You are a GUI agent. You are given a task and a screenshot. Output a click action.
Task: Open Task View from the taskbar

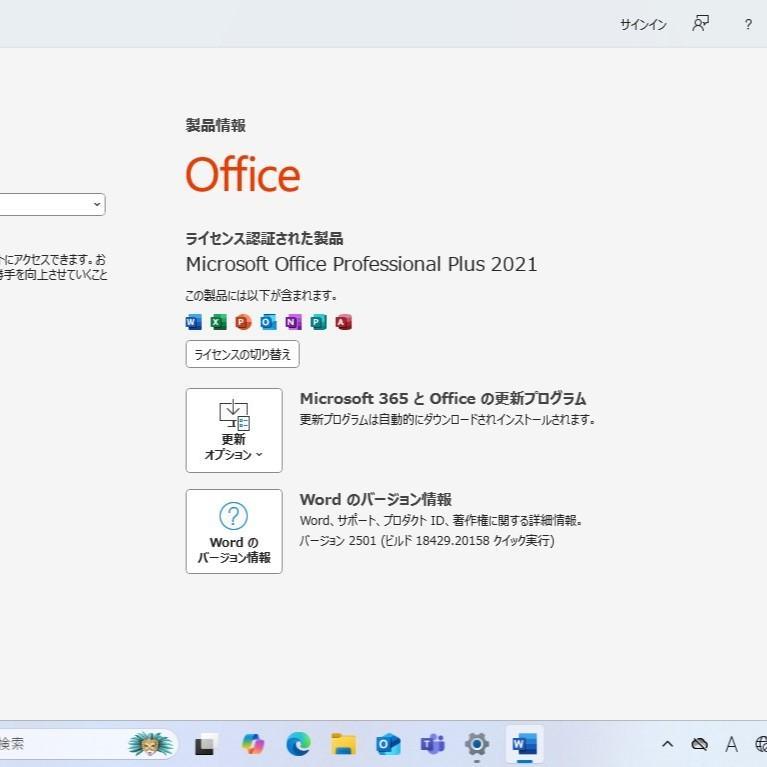click(x=204, y=745)
